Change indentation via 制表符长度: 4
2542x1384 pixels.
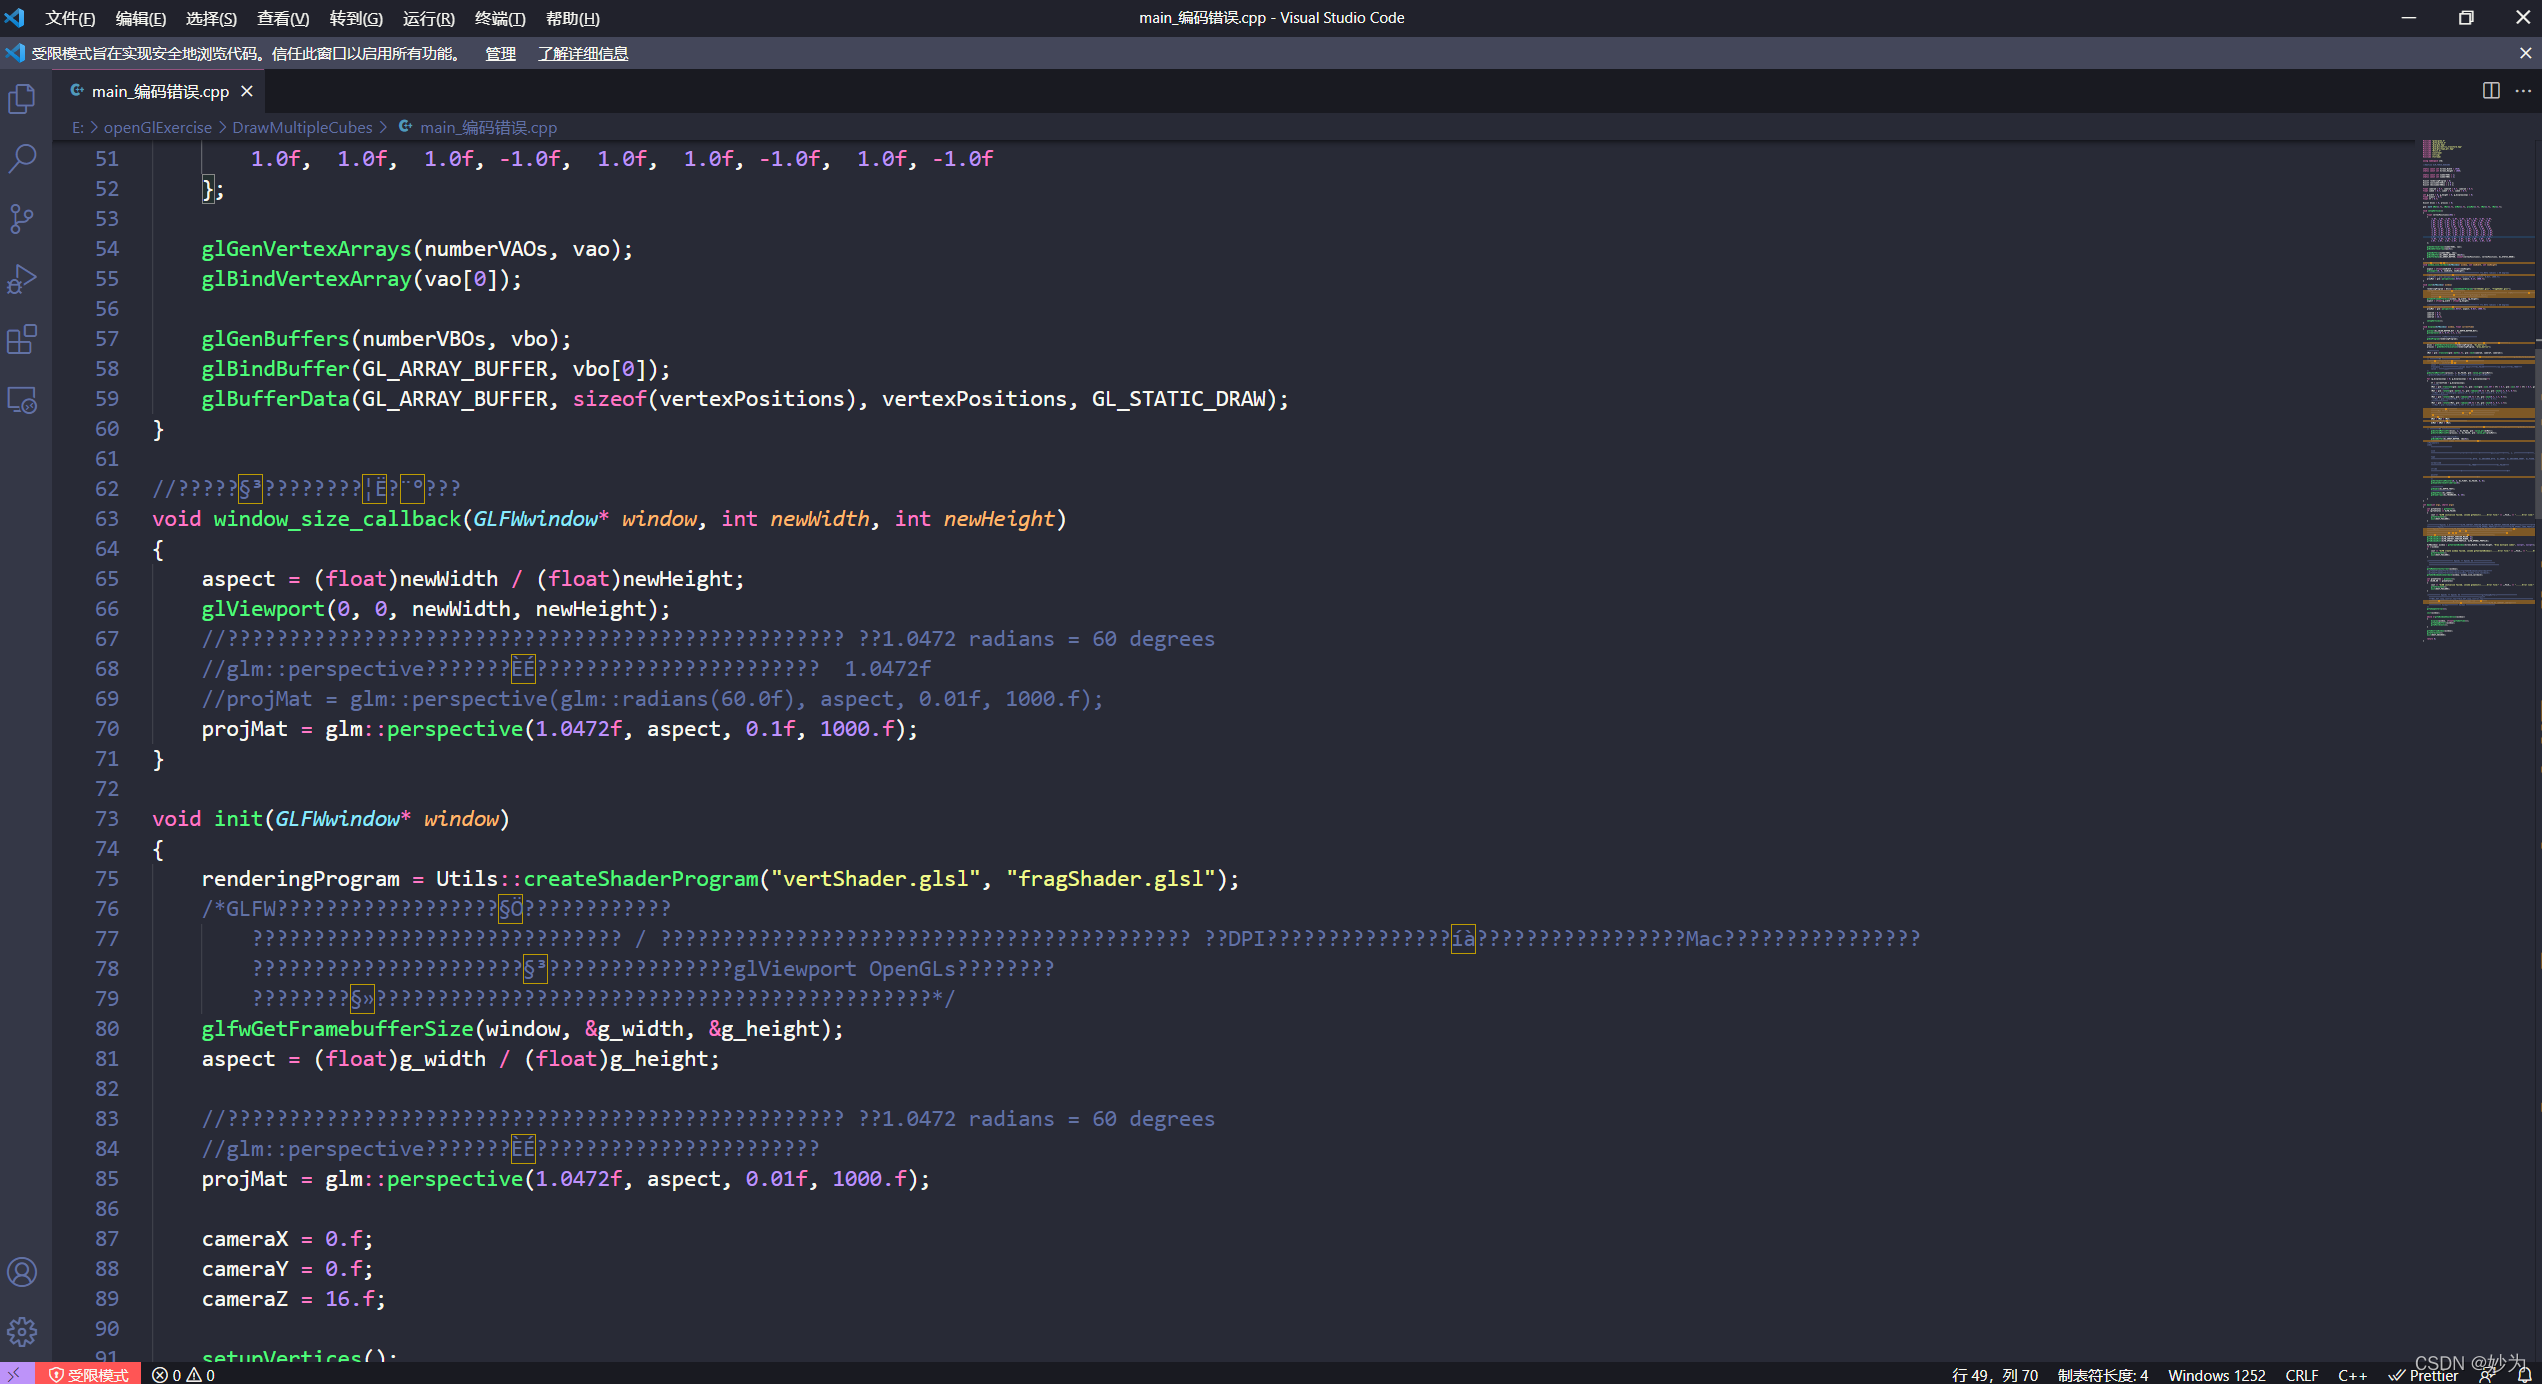point(2103,1375)
